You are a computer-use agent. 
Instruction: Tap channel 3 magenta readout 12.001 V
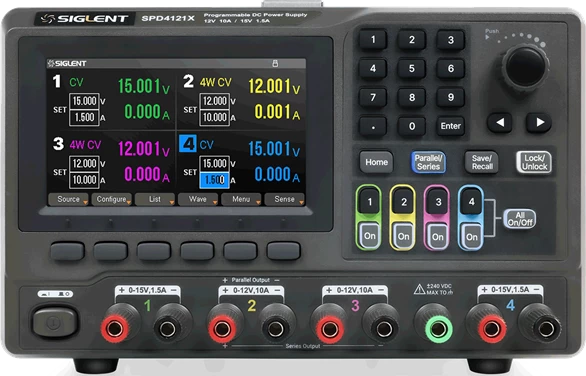(144, 149)
